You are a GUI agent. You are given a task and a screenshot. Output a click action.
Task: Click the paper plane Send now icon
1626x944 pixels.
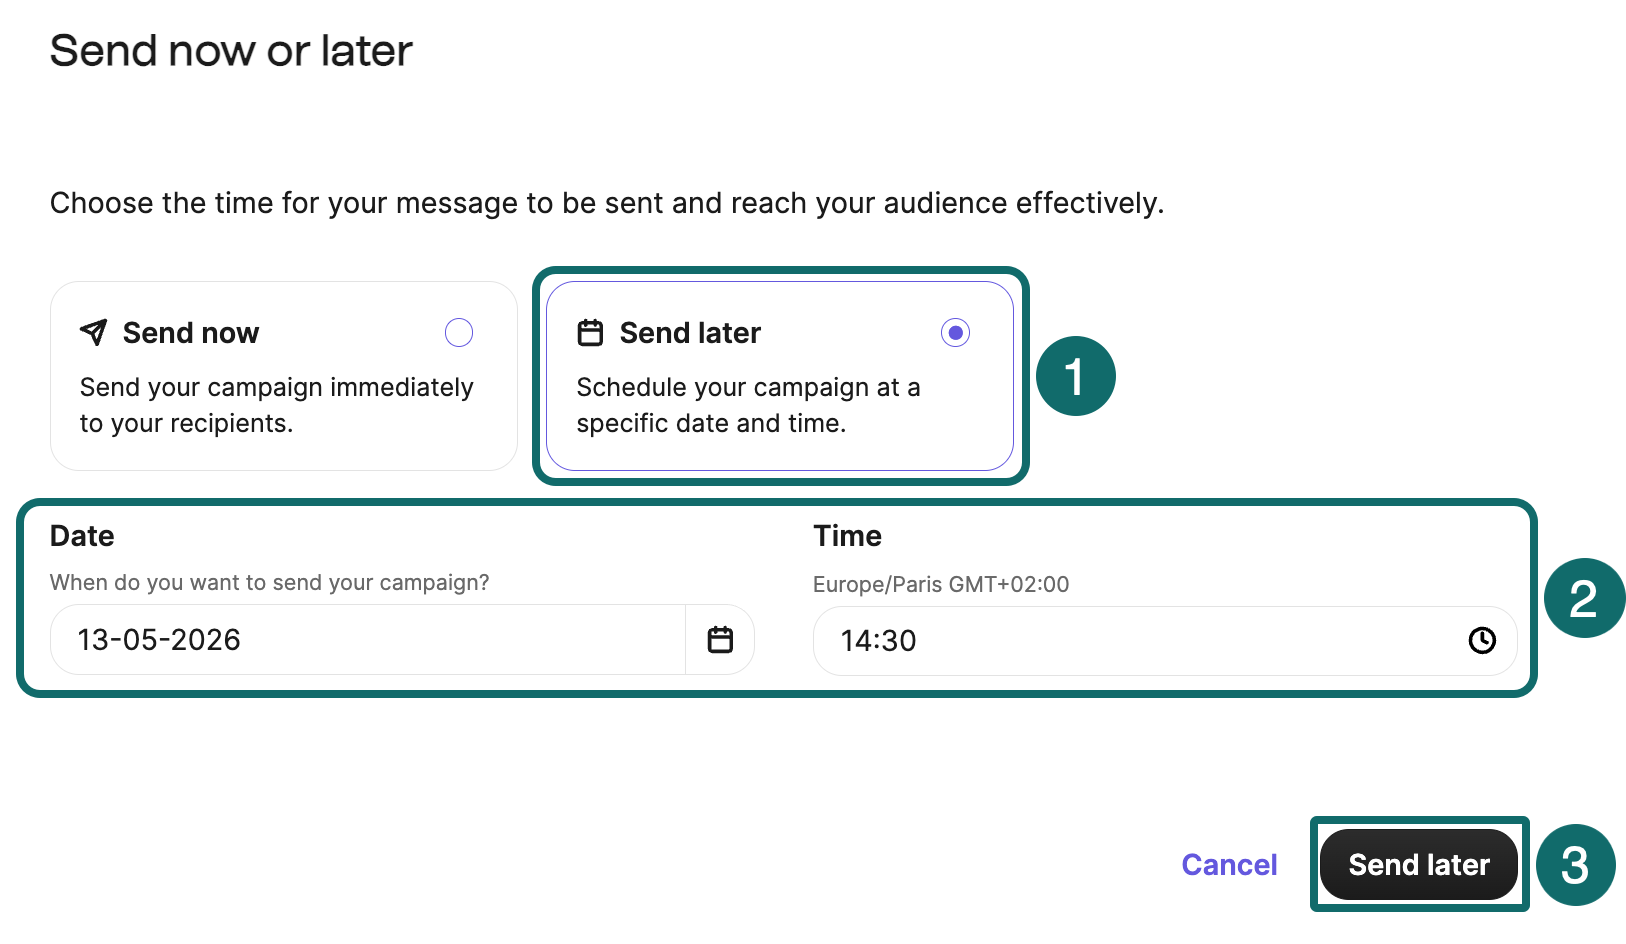[93, 332]
